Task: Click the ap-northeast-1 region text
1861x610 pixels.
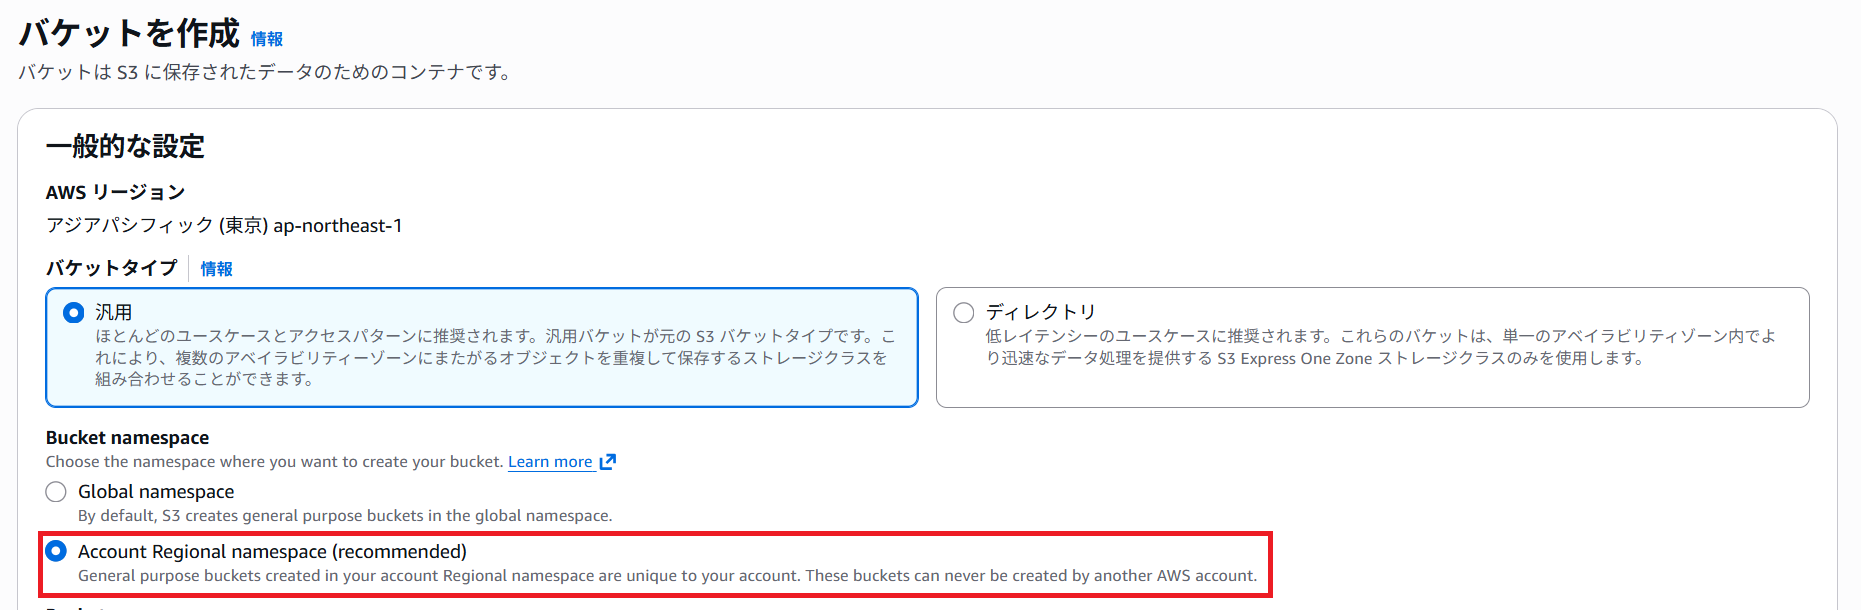Action: [337, 226]
